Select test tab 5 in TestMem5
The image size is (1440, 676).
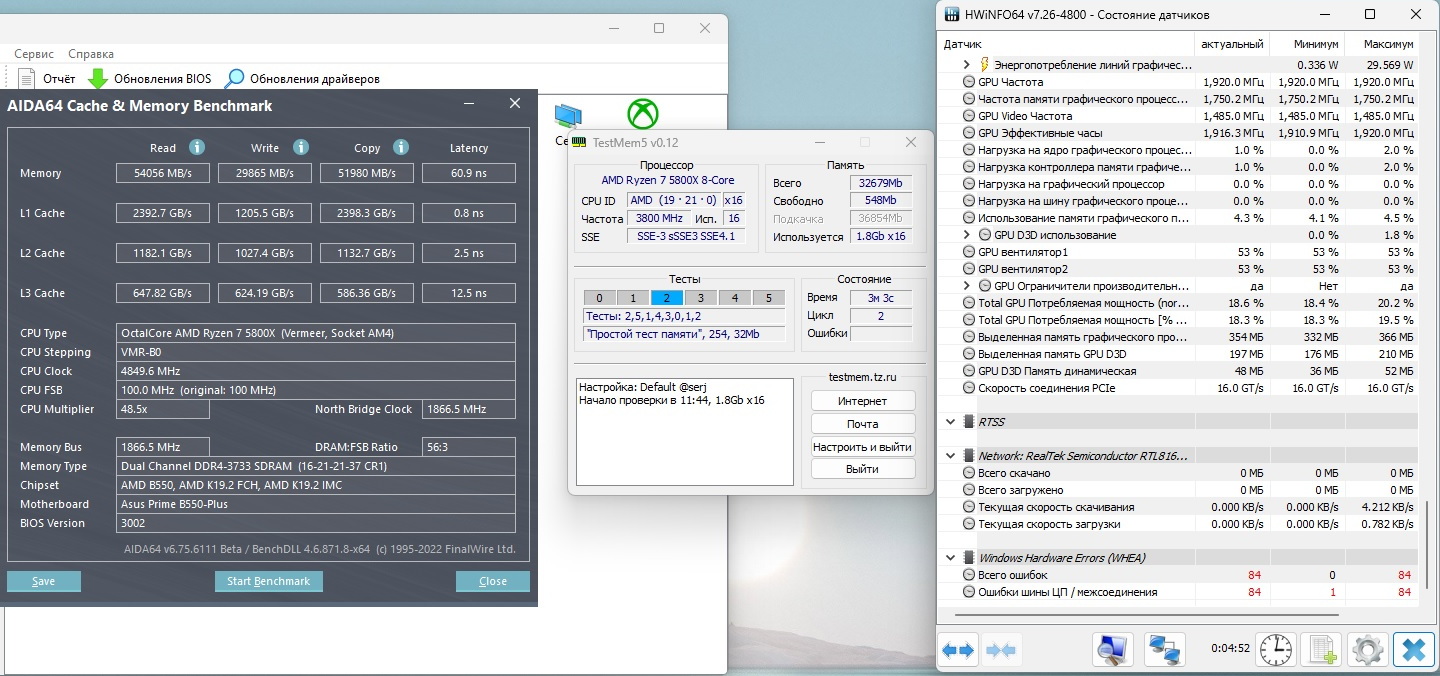(x=768, y=298)
